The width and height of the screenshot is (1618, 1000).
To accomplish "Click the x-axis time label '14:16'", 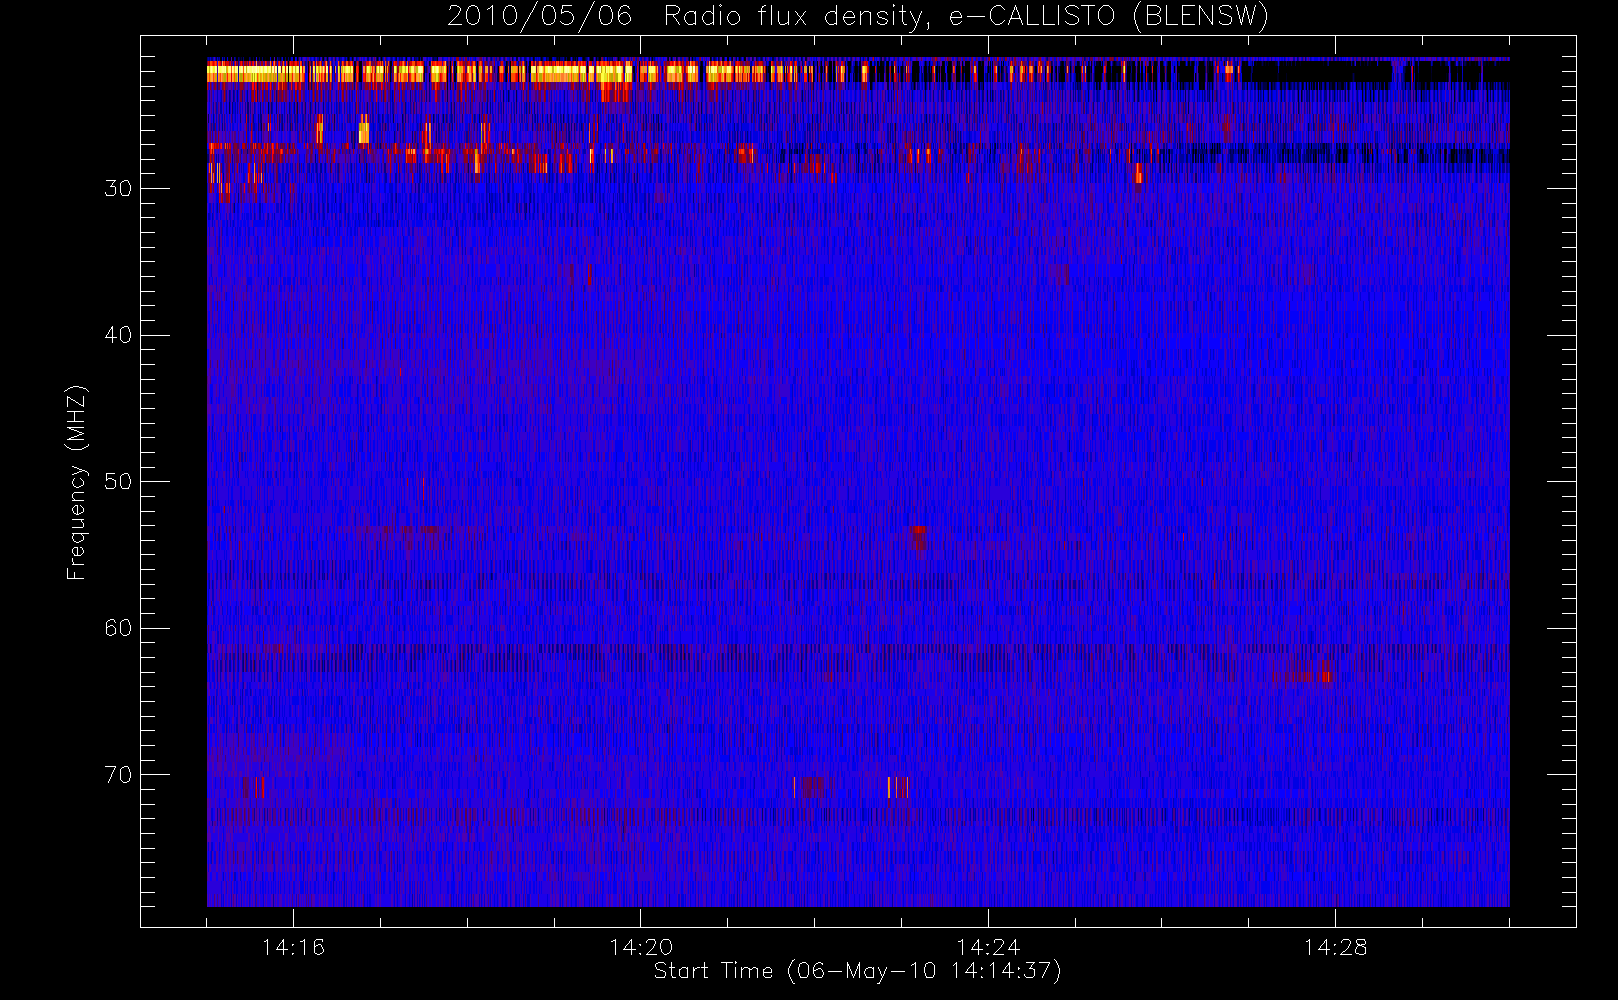I will point(293,947).
